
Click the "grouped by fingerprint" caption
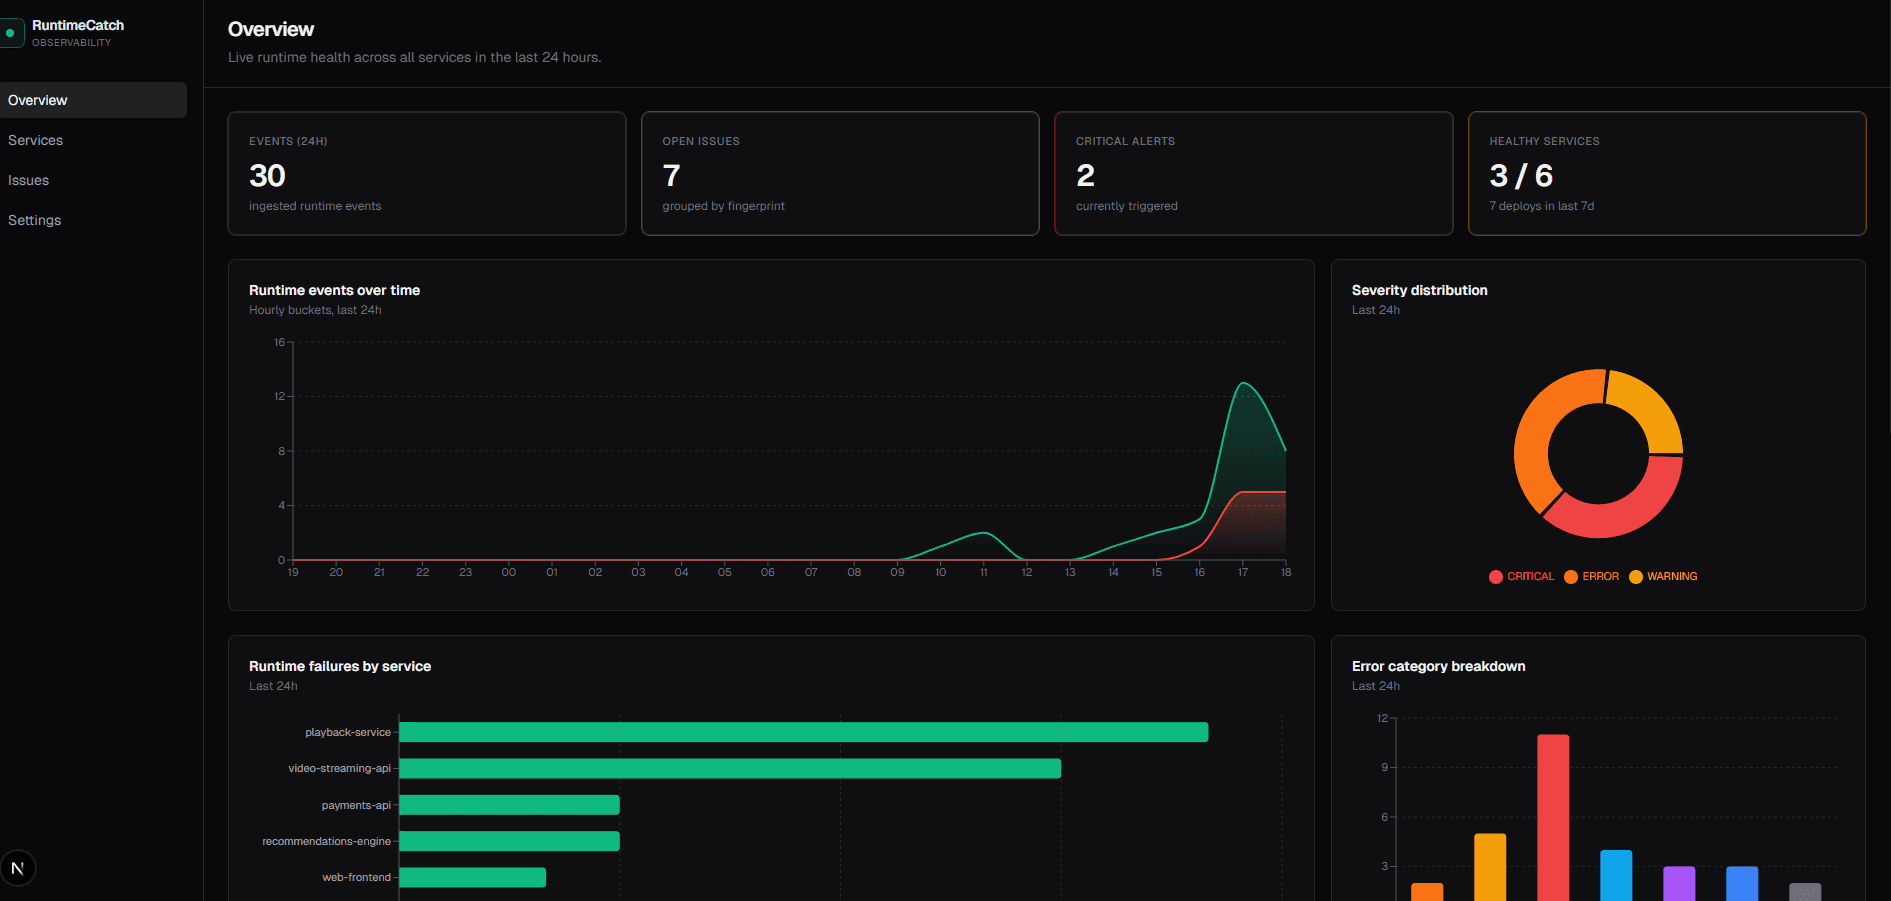[723, 206]
